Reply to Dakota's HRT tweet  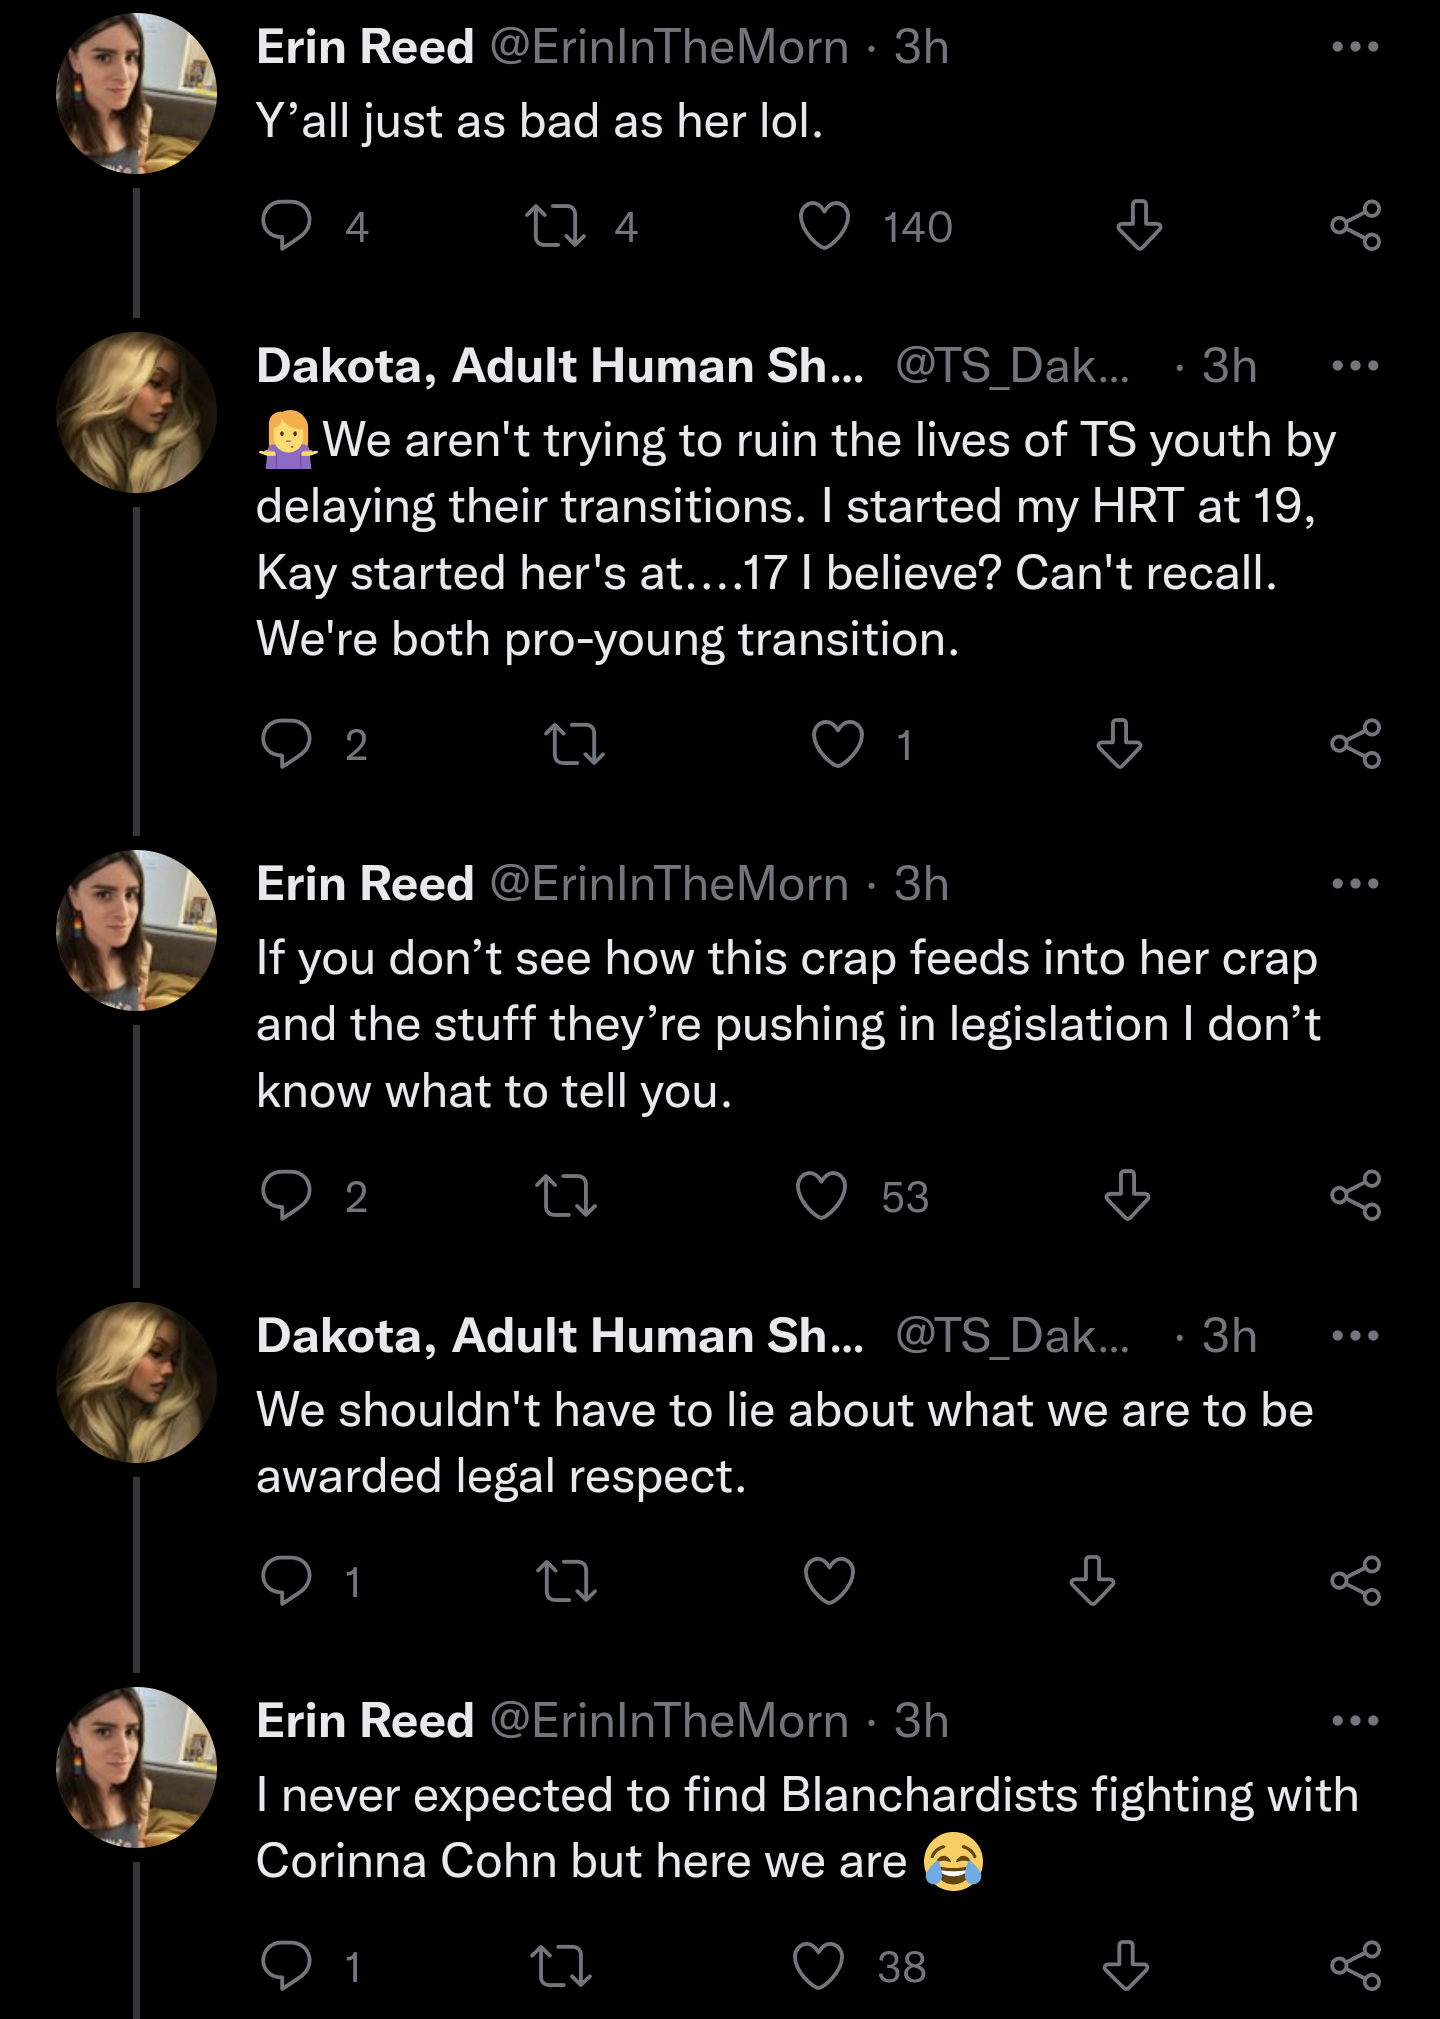[x=287, y=744]
